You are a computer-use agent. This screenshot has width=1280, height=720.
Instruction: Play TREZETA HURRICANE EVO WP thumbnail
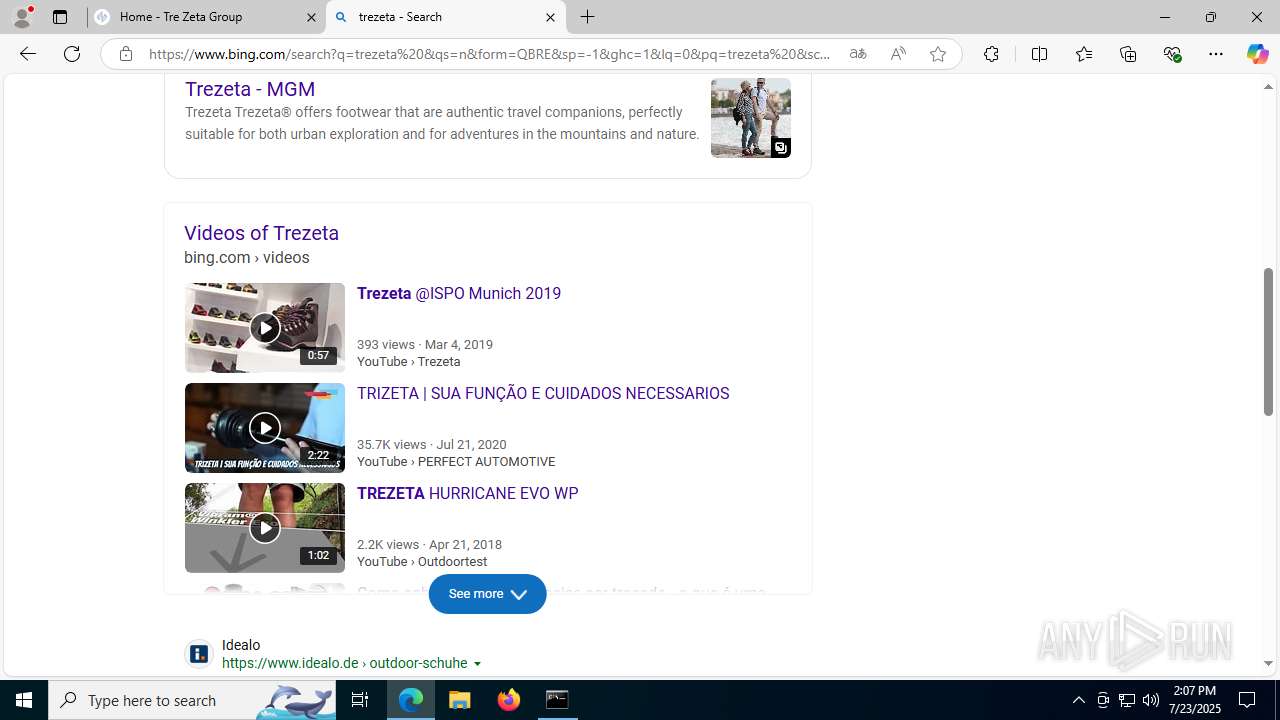point(265,528)
